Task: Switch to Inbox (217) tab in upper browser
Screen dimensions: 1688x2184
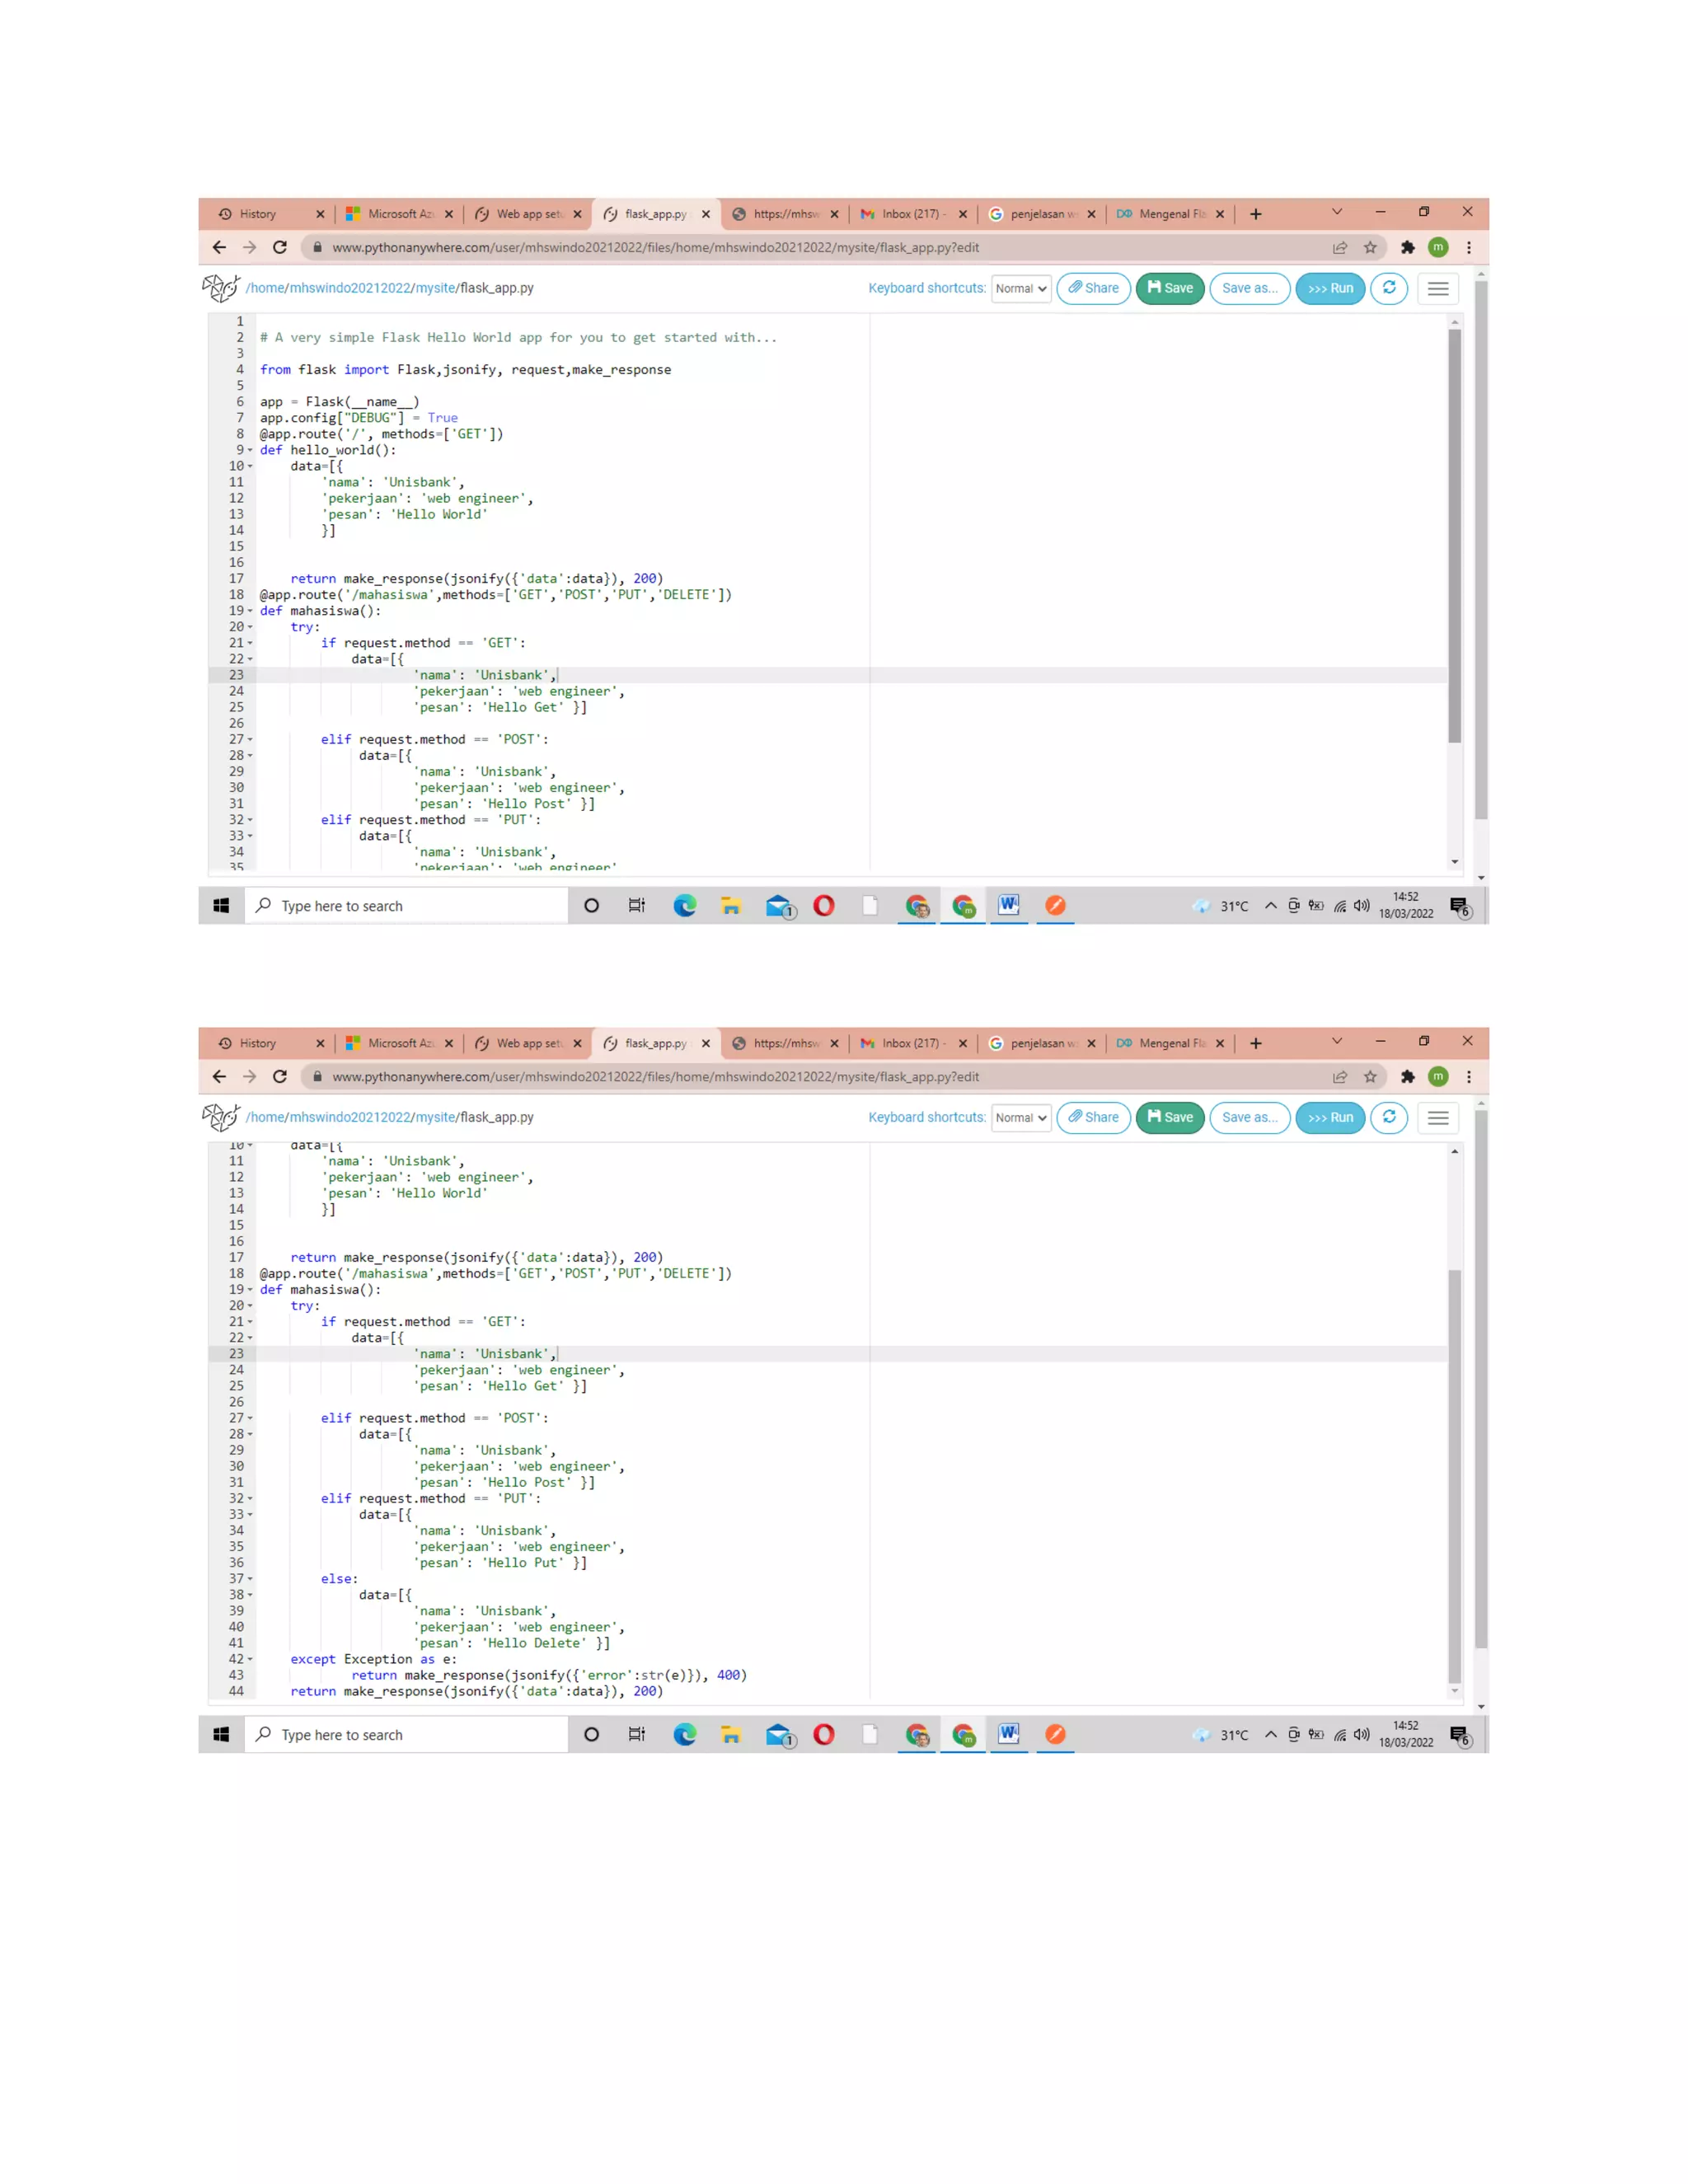Action: [x=911, y=214]
